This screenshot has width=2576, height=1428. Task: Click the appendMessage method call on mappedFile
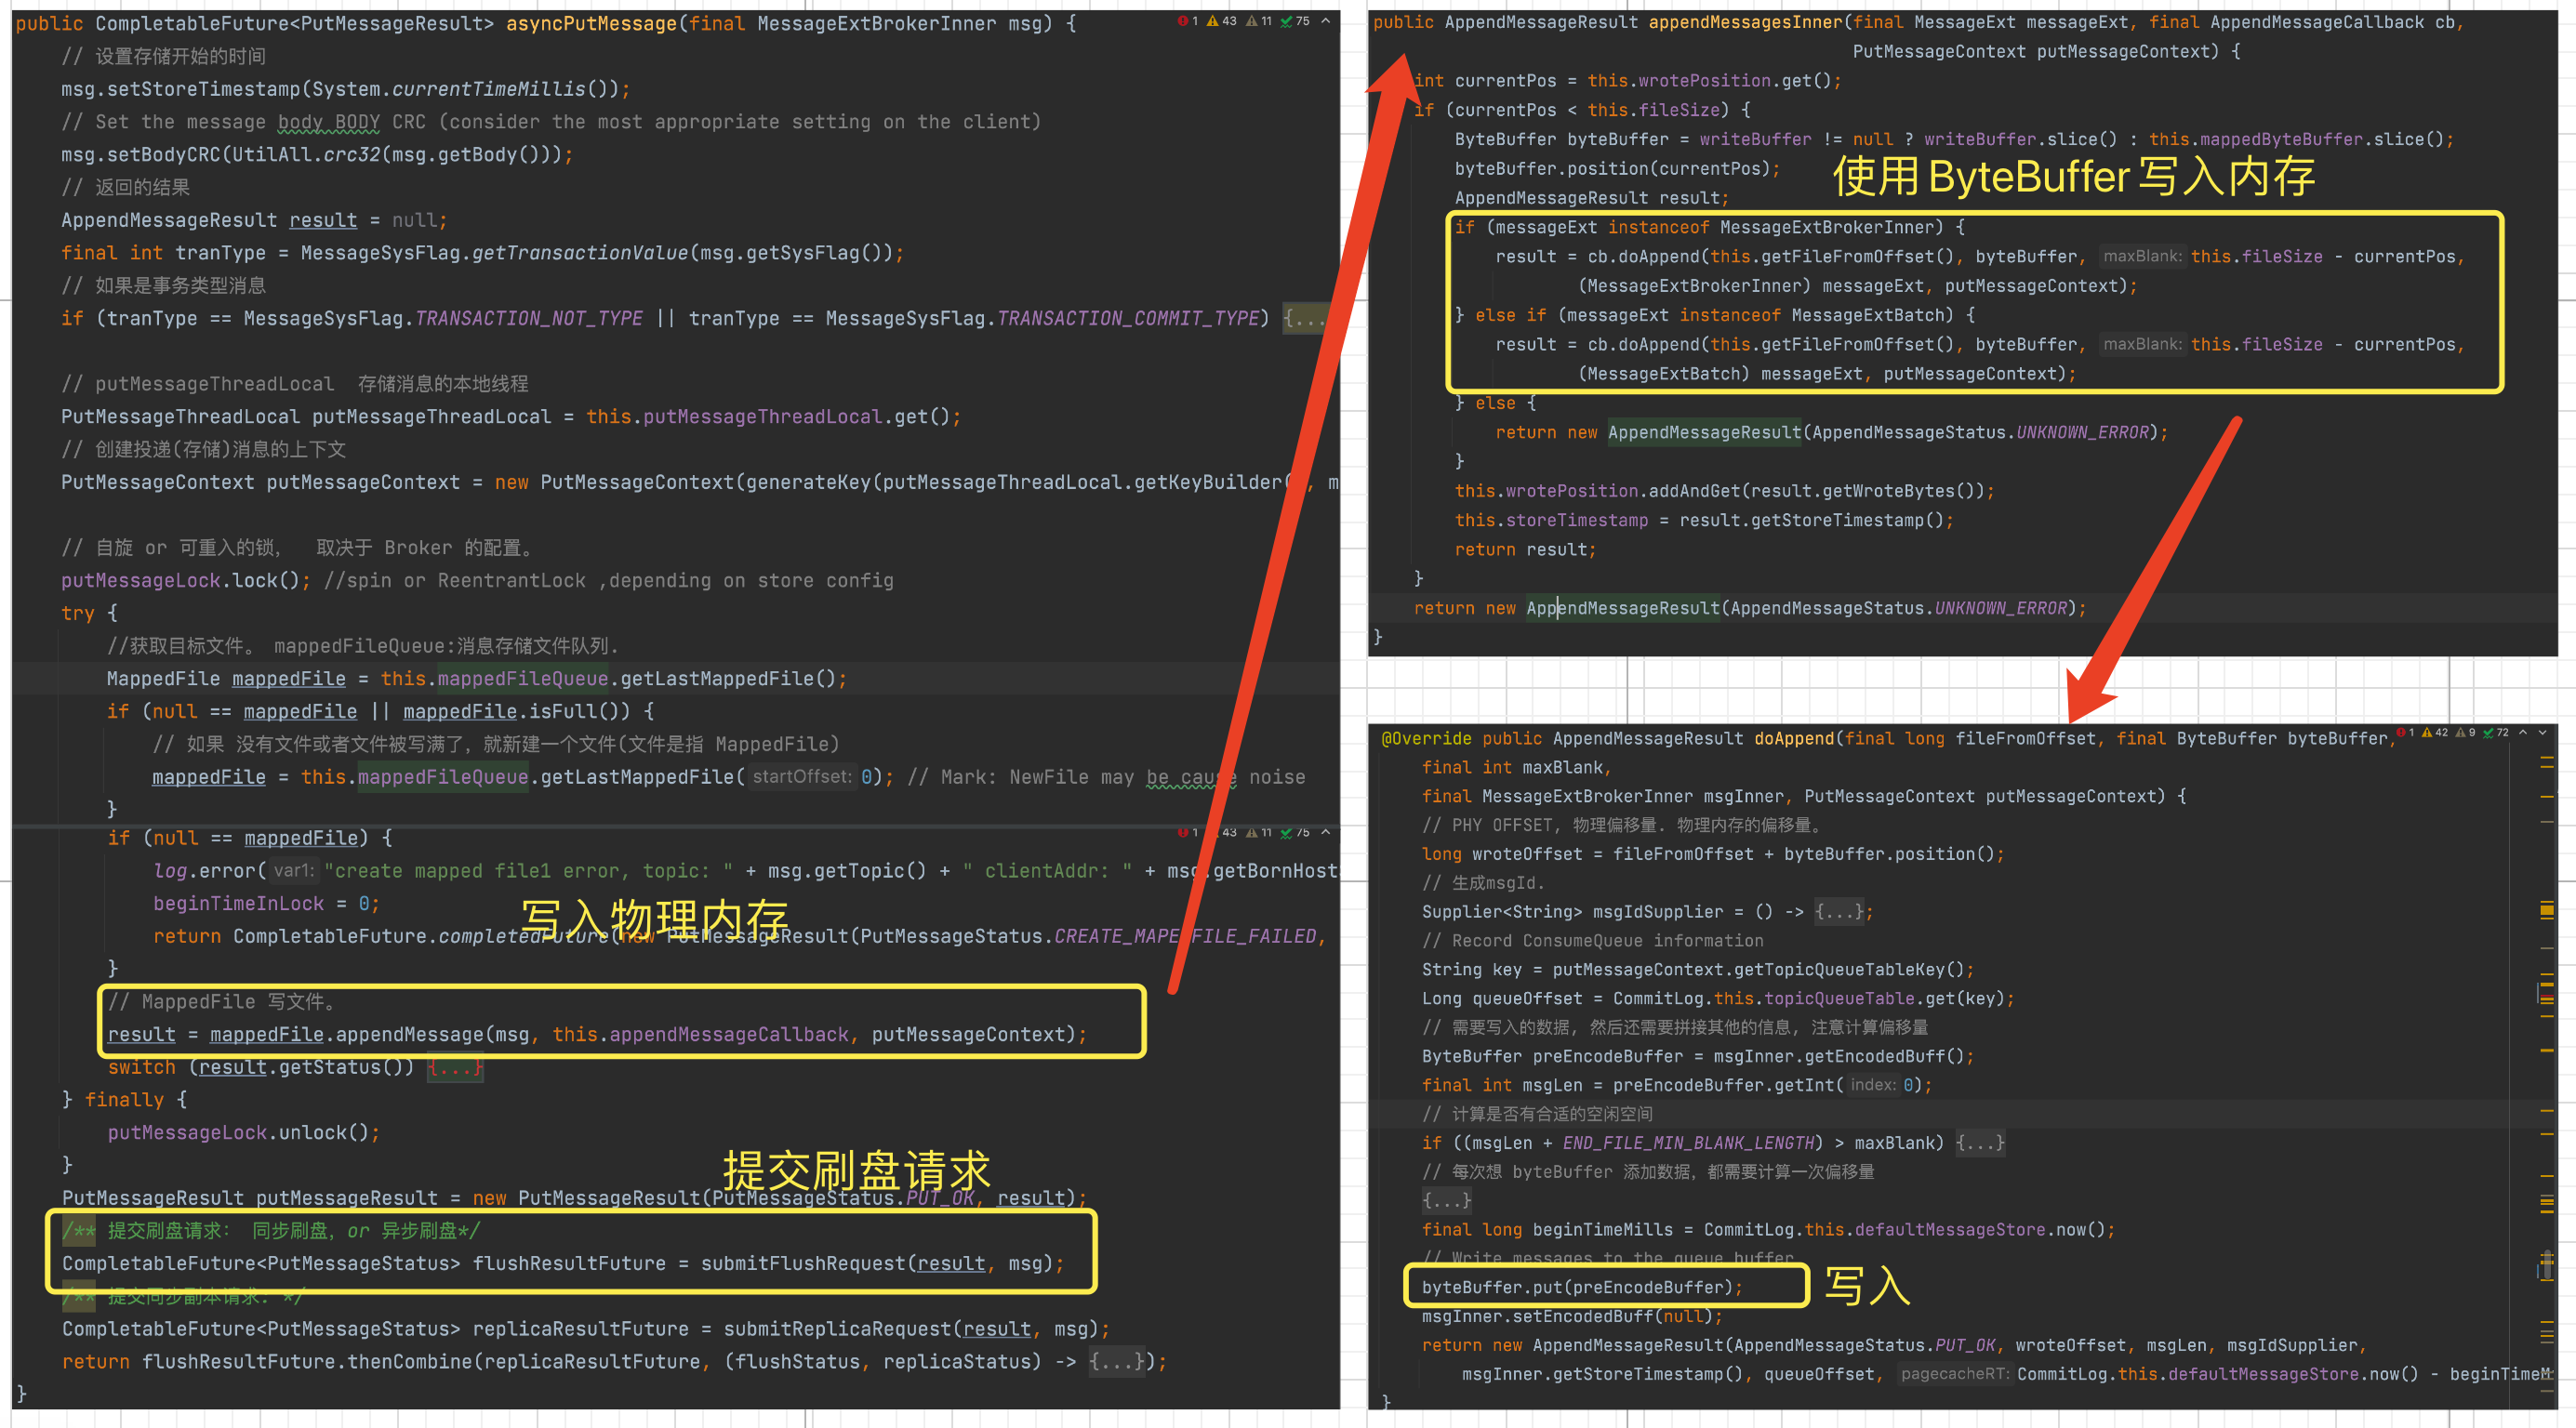(x=411, y=1035)
